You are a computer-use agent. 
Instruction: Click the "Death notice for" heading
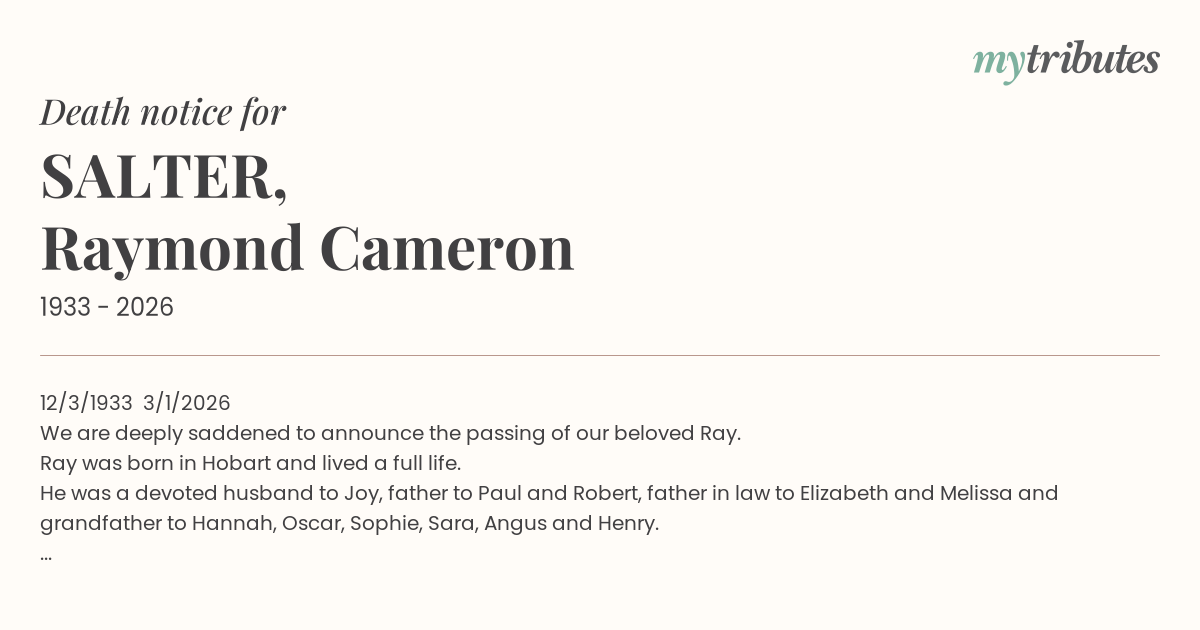click(163, 113)
